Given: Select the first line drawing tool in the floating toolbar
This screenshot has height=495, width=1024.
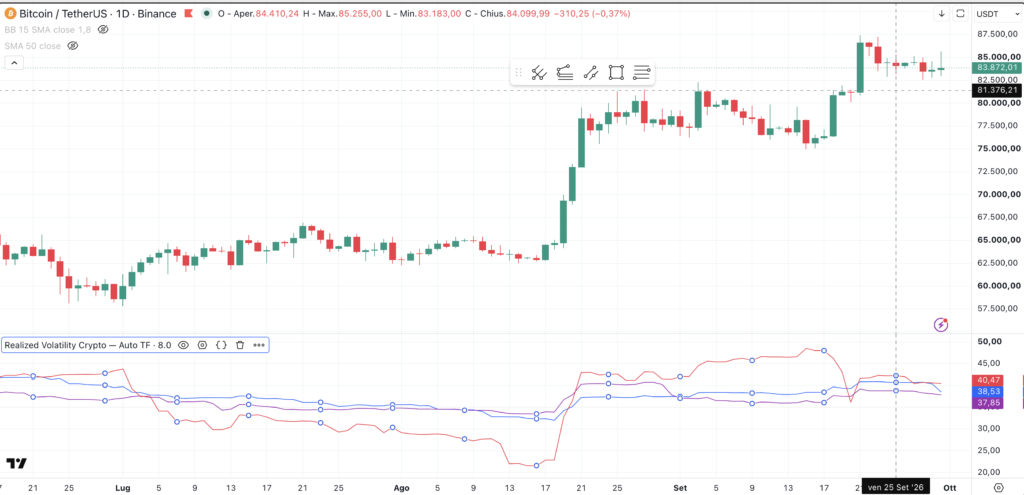Looking at the screenshot, I should coord(539,72).
